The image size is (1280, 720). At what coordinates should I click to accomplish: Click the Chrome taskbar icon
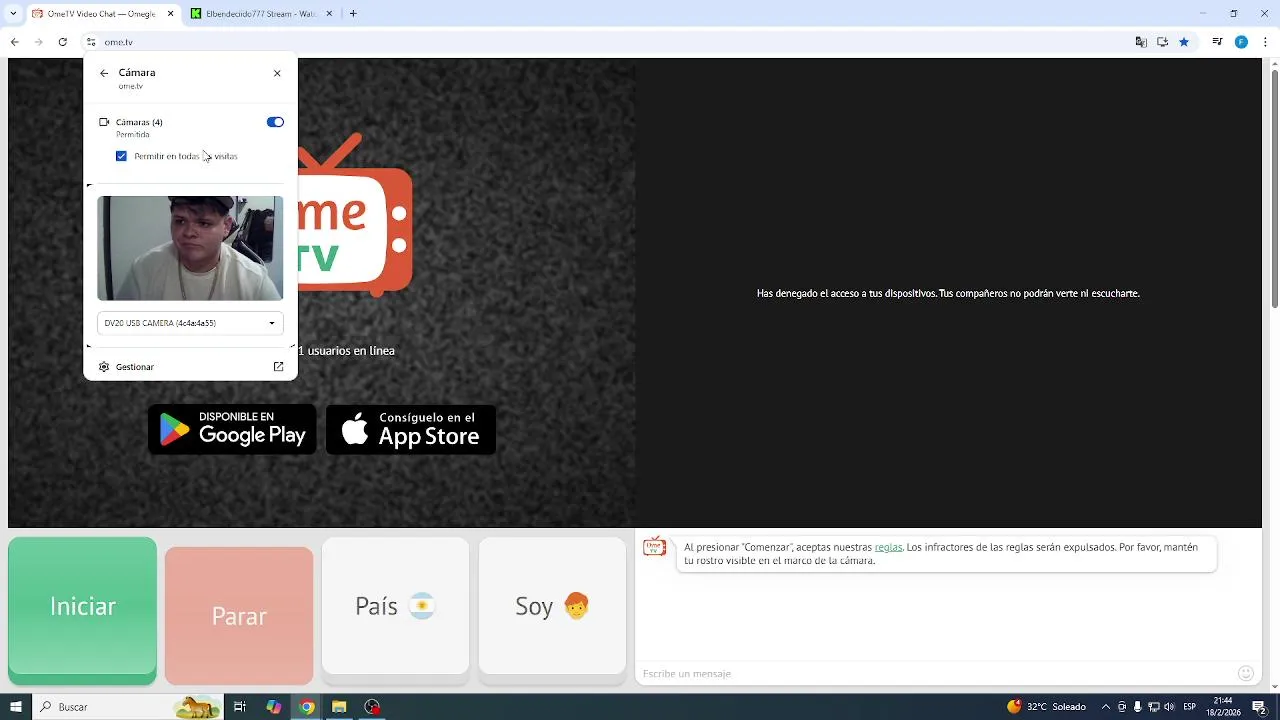(307, 707)
